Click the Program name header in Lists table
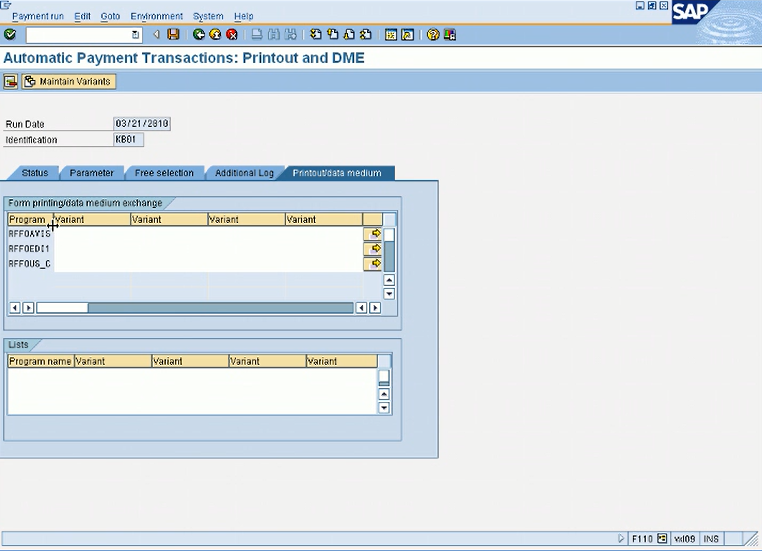The image size is (762, 551). [41, 362]
